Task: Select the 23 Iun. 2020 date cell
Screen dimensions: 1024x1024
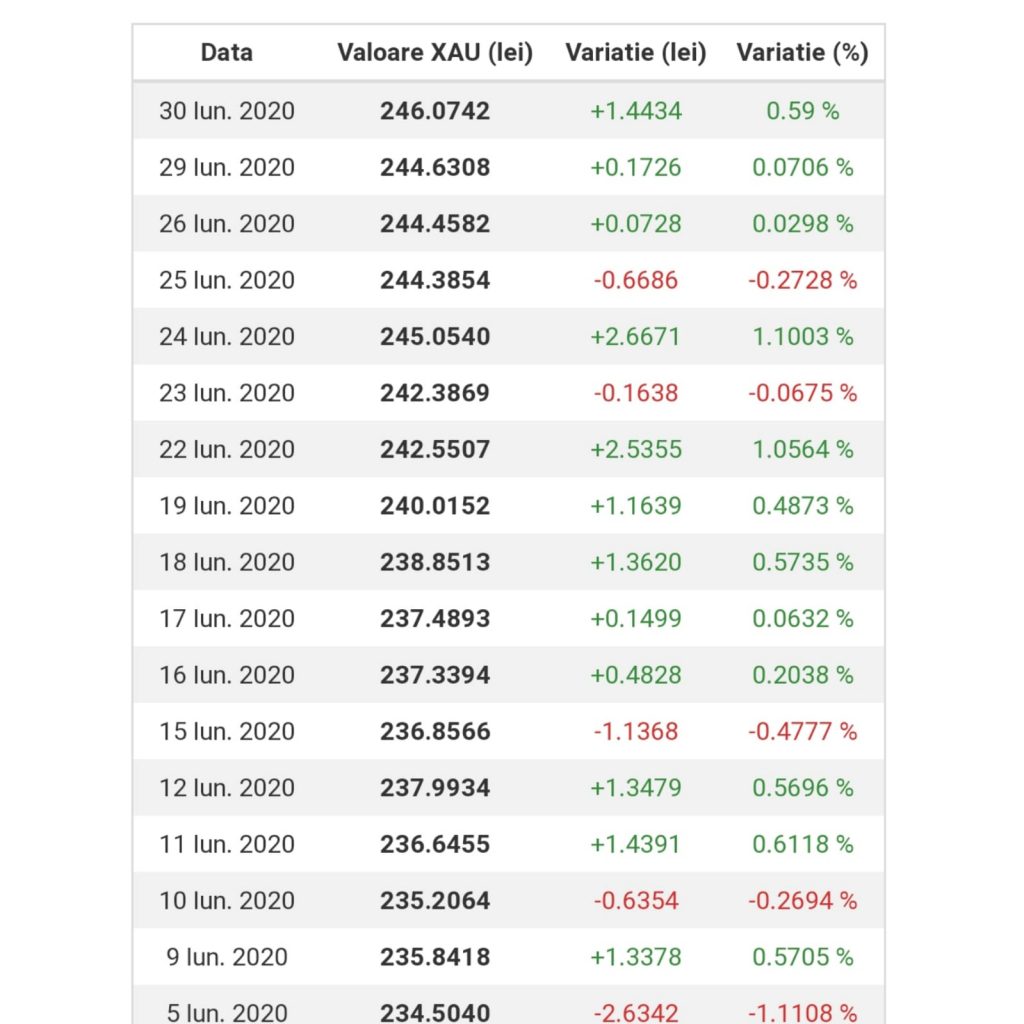Action: (x=227, y=393)
